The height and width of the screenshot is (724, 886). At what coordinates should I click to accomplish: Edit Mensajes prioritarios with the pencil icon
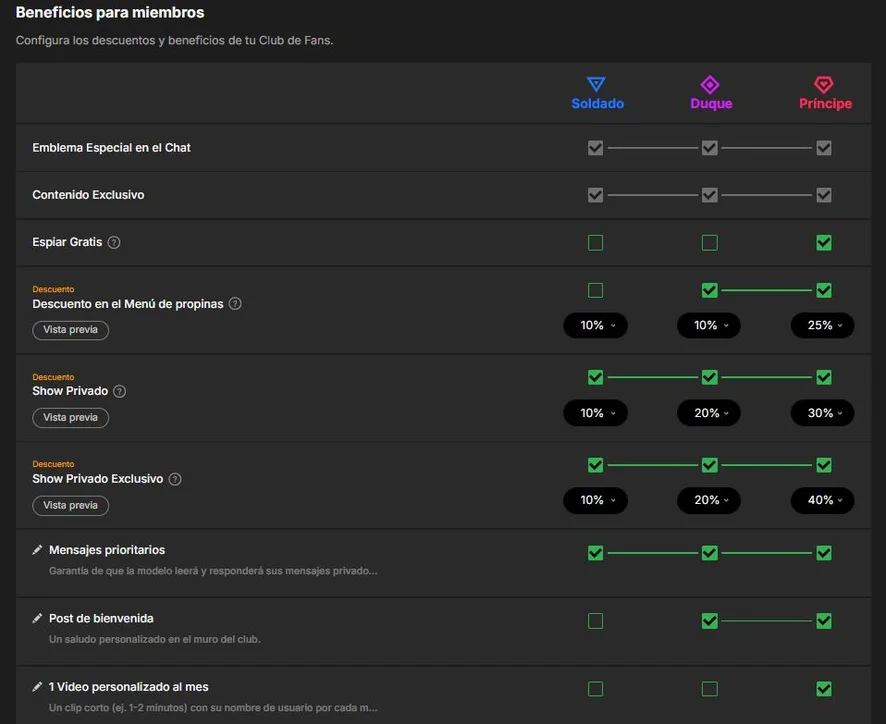(x=37, y=550)
